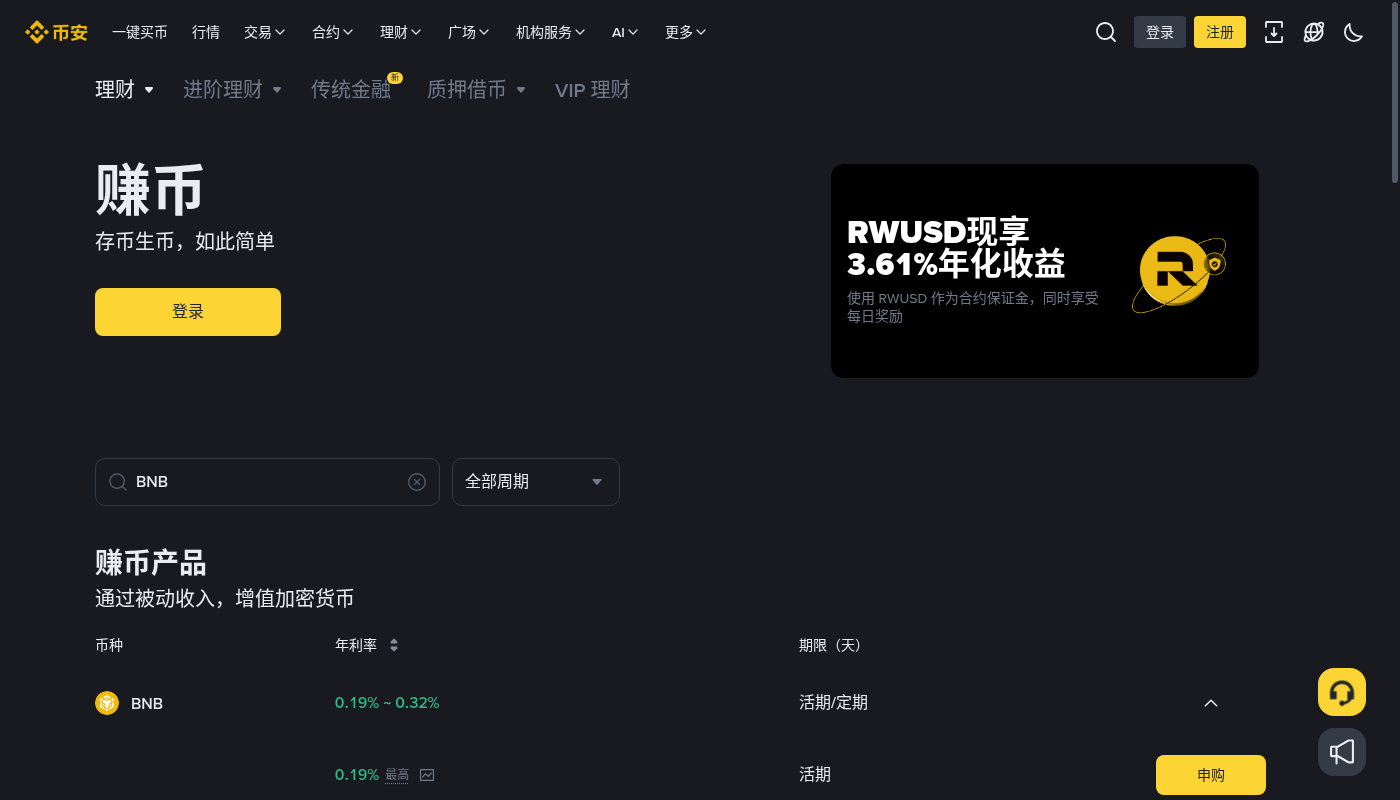Viewport: 1400px width, 800px height.
Task: Expand the 更多 menu in header
Action: click(x=686, y=32)
